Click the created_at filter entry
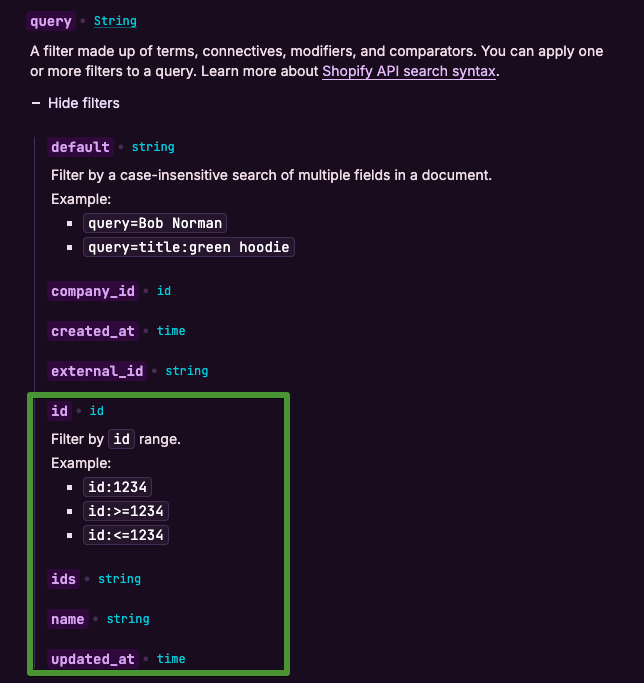Image resolution: width=644 pixels, height=683 pixels. (91, 331)
